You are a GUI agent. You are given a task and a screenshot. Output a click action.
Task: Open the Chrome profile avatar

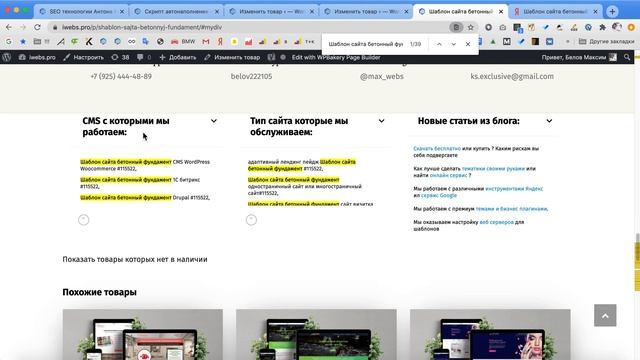click(617, 27)
